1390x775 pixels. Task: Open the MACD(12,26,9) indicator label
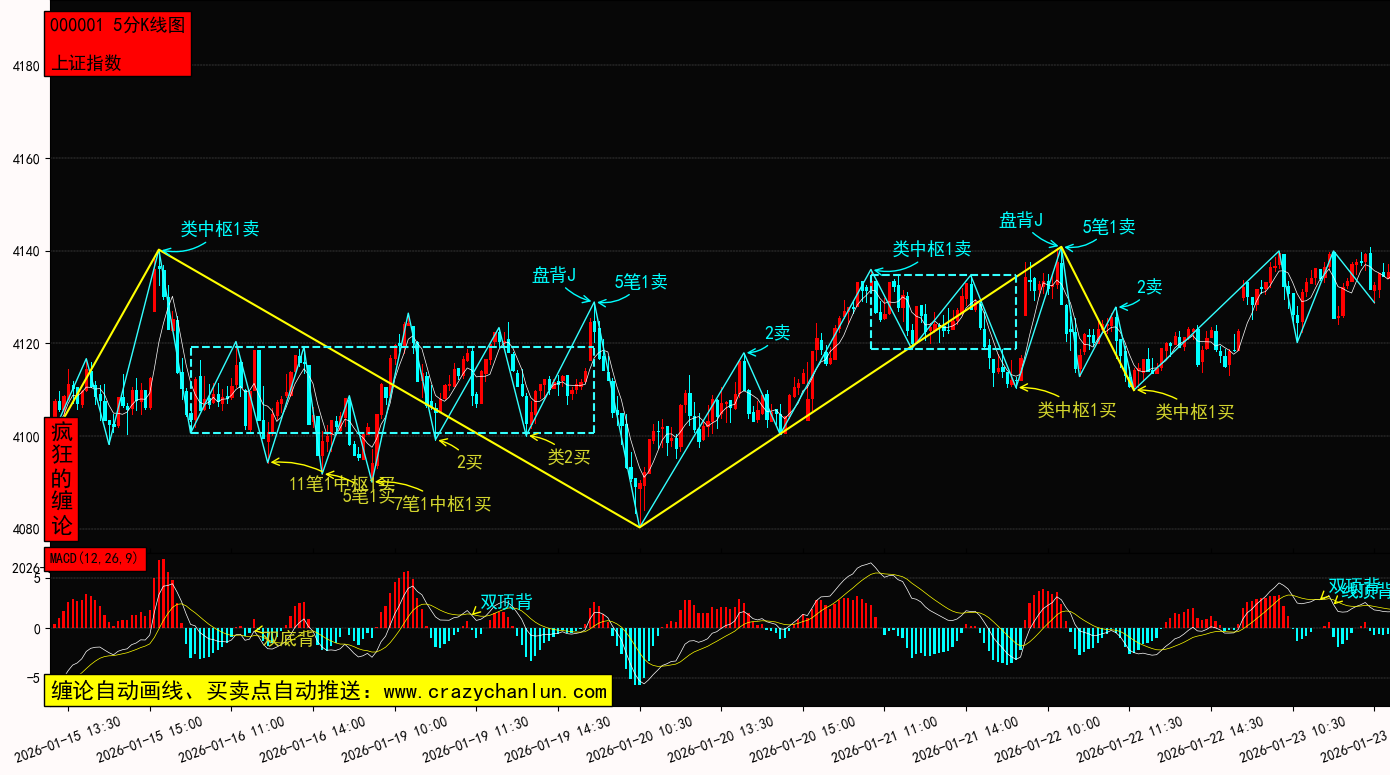click(x=95, y=559)
